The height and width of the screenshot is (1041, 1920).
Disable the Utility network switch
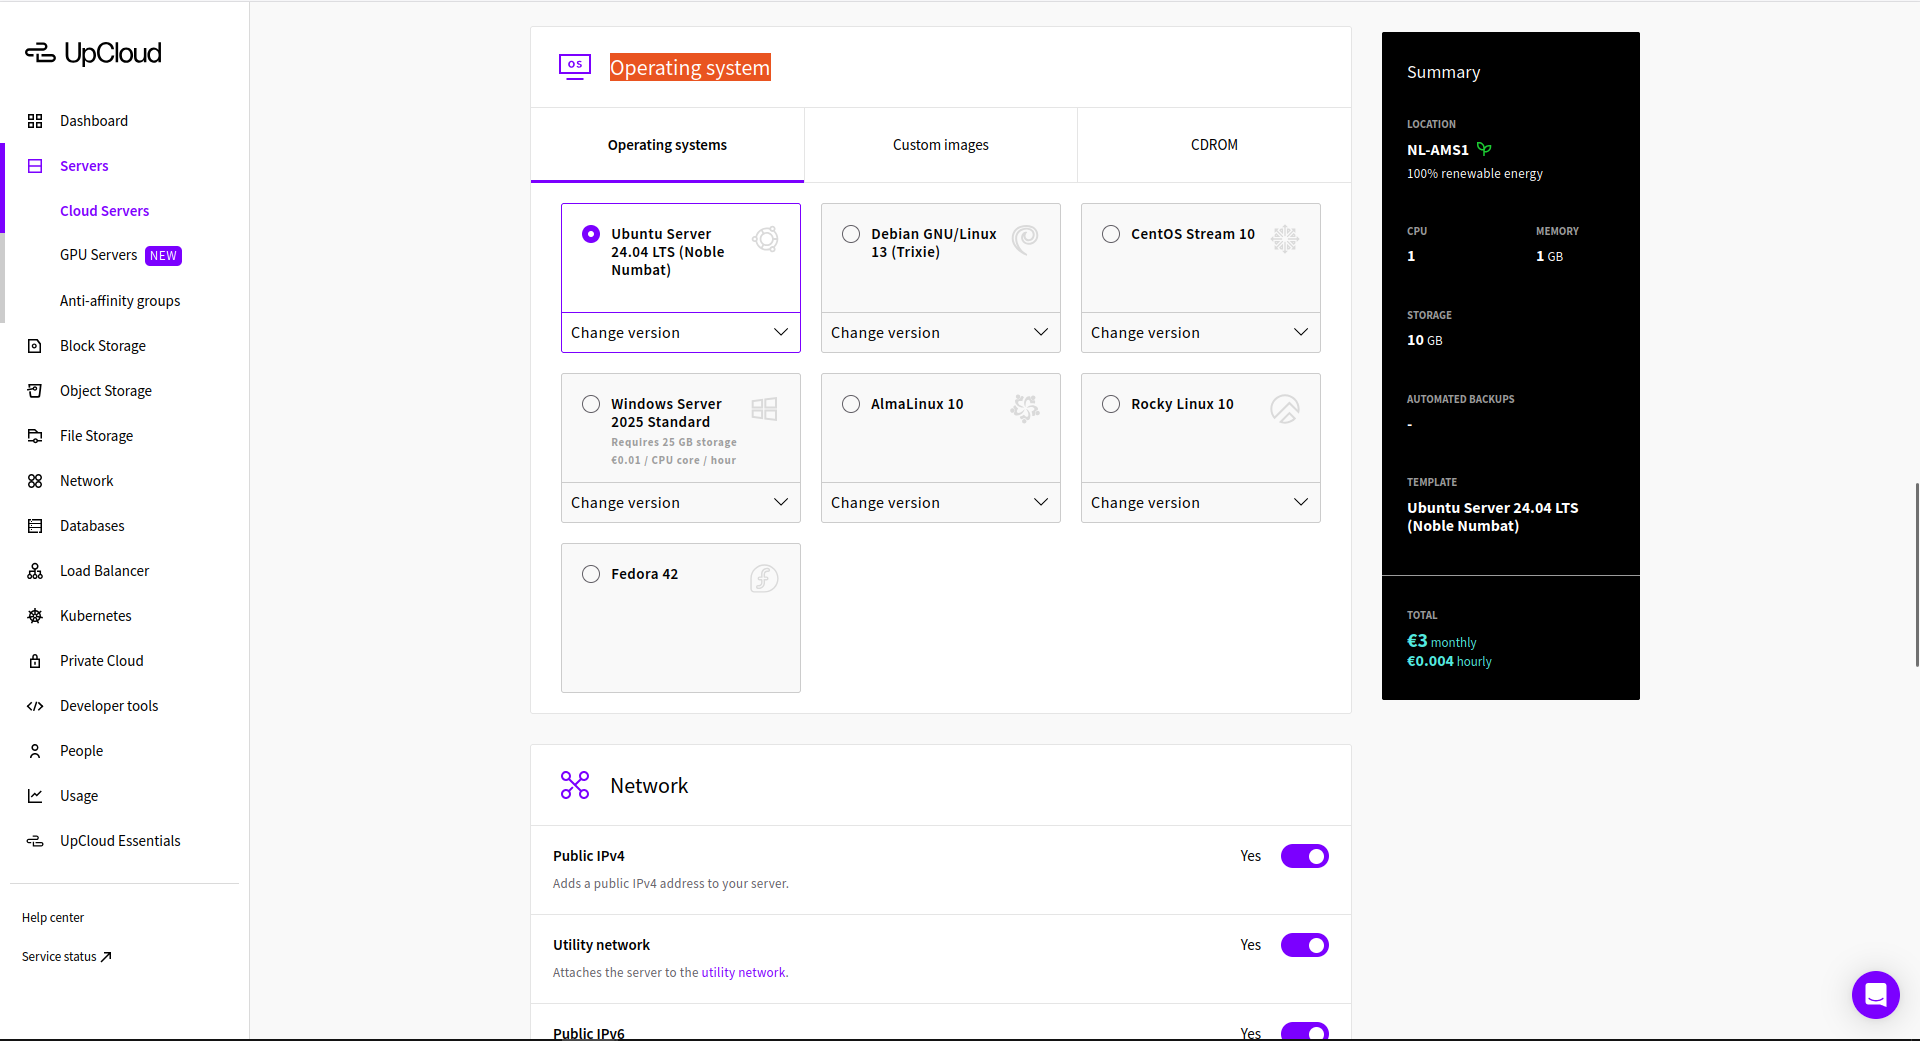point(1304,945)
